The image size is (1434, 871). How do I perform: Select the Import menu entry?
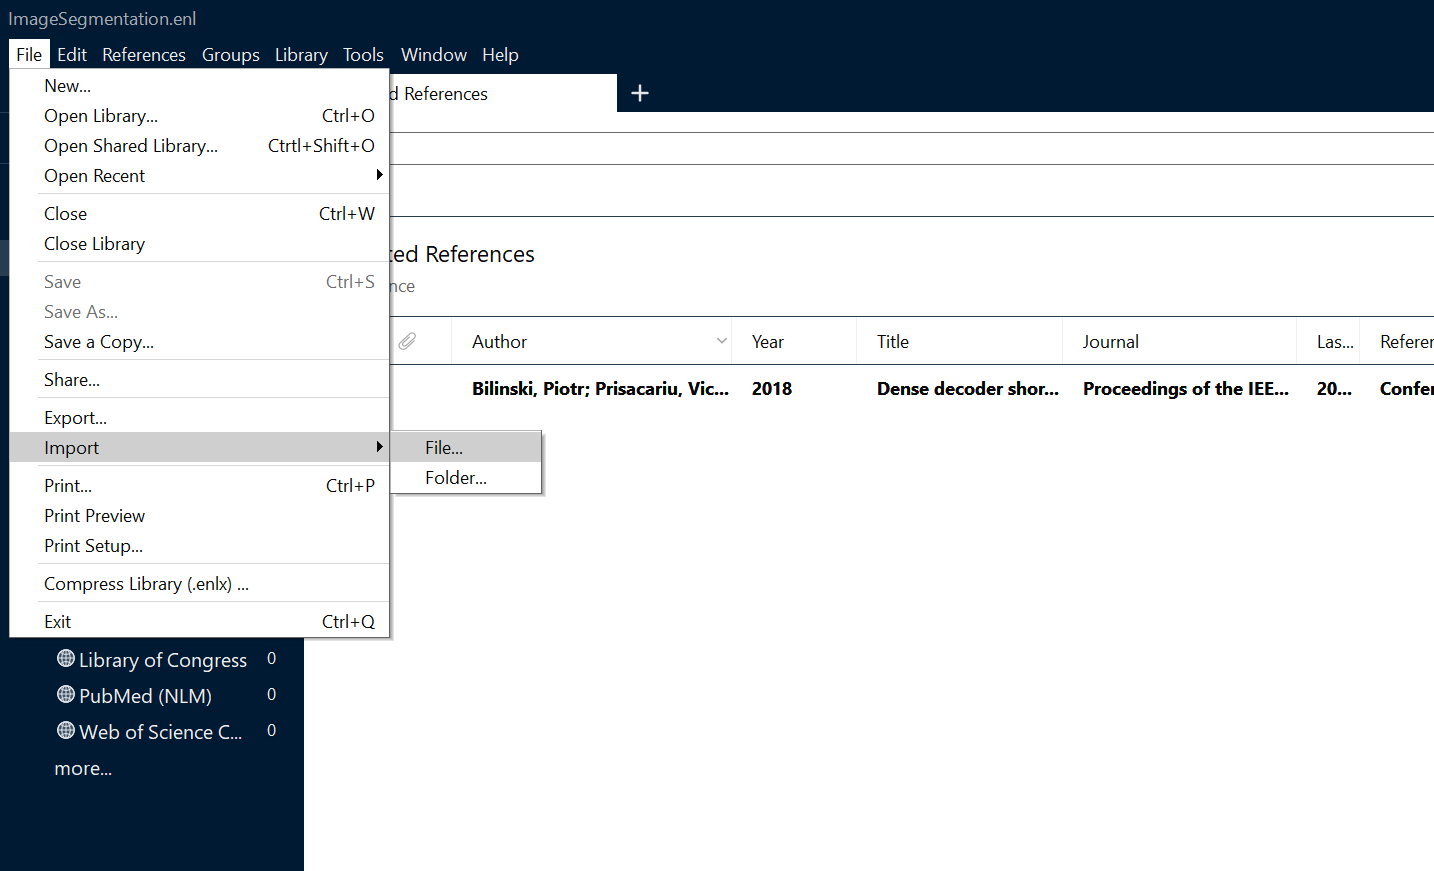199,448
